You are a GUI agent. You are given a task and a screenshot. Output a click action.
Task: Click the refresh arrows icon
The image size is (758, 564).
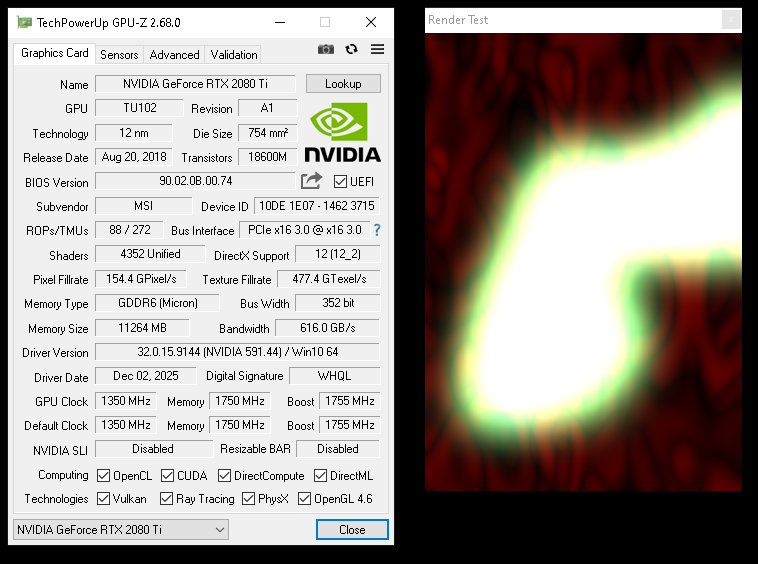pyautogui.click(x=351, y=49)
